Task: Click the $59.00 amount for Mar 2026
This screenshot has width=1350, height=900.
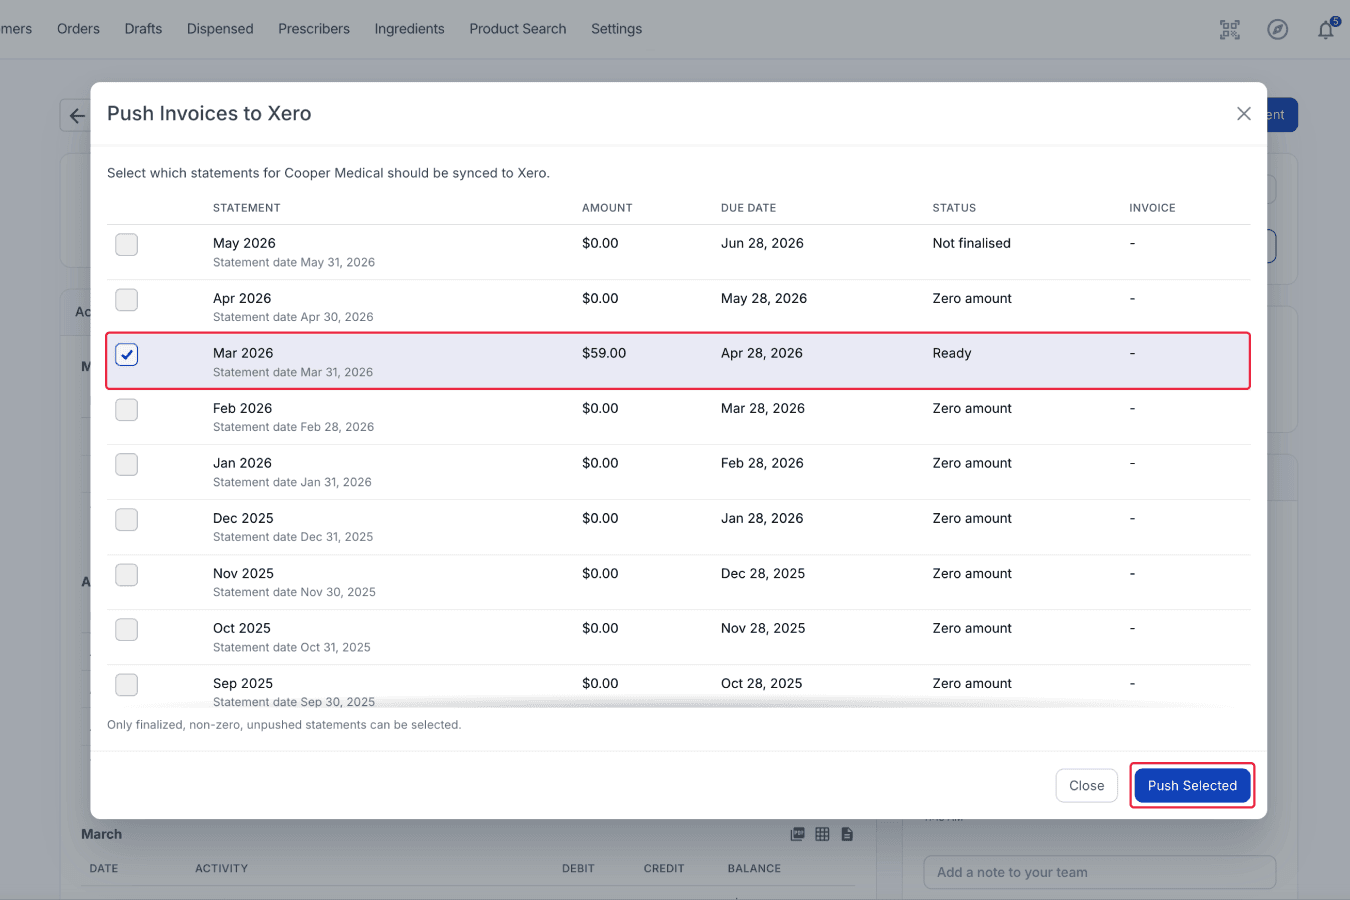Action: 604,353
